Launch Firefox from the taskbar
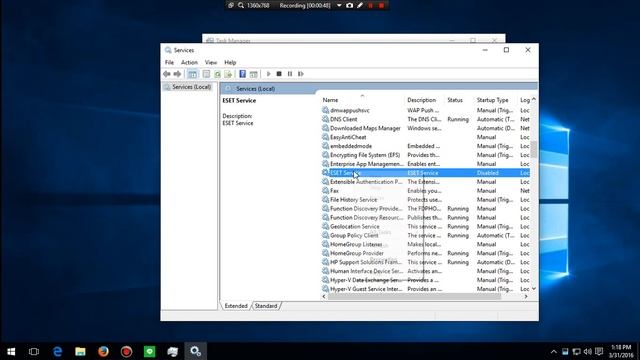Image resolution: width=640 pixels, height=360 pixels. pyautogui.click(x=103, y=351)
